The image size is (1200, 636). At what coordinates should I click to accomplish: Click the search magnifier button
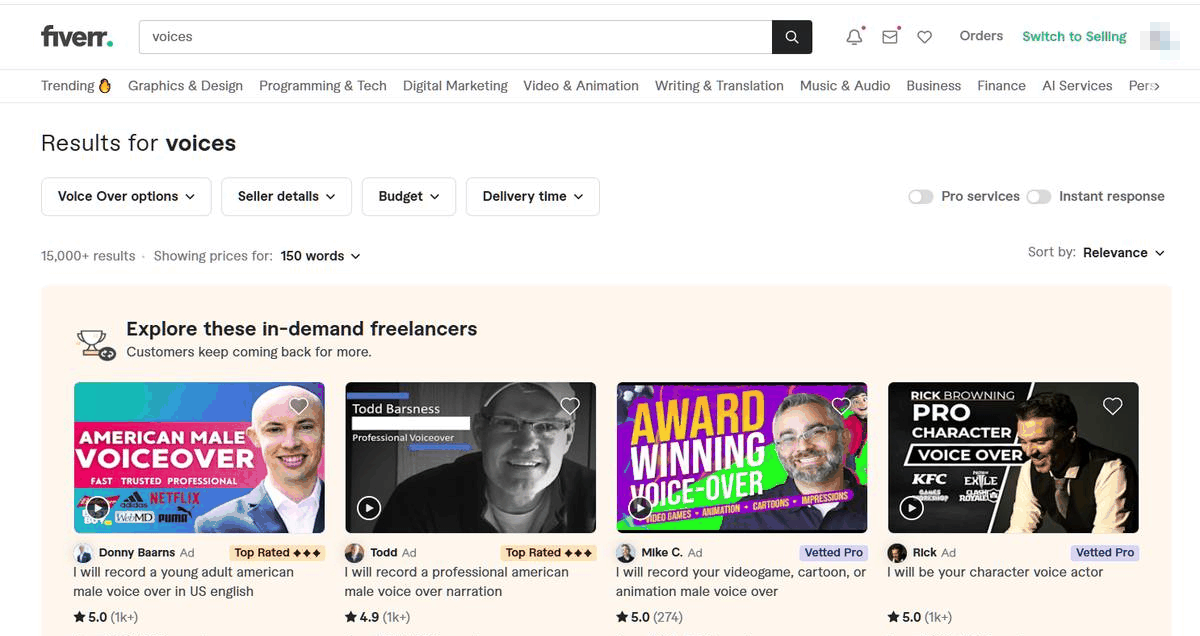(792, 37)
